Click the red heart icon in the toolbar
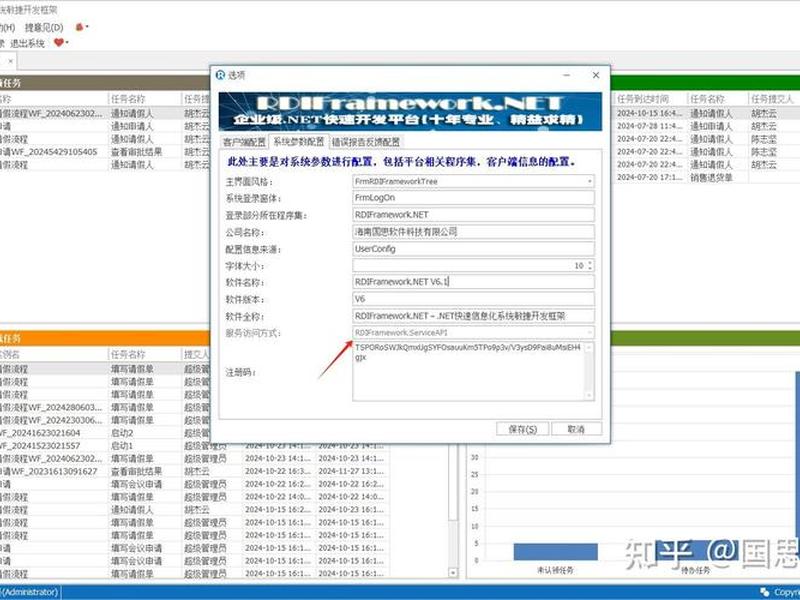 pyautogui.click(x=59, y=43)
